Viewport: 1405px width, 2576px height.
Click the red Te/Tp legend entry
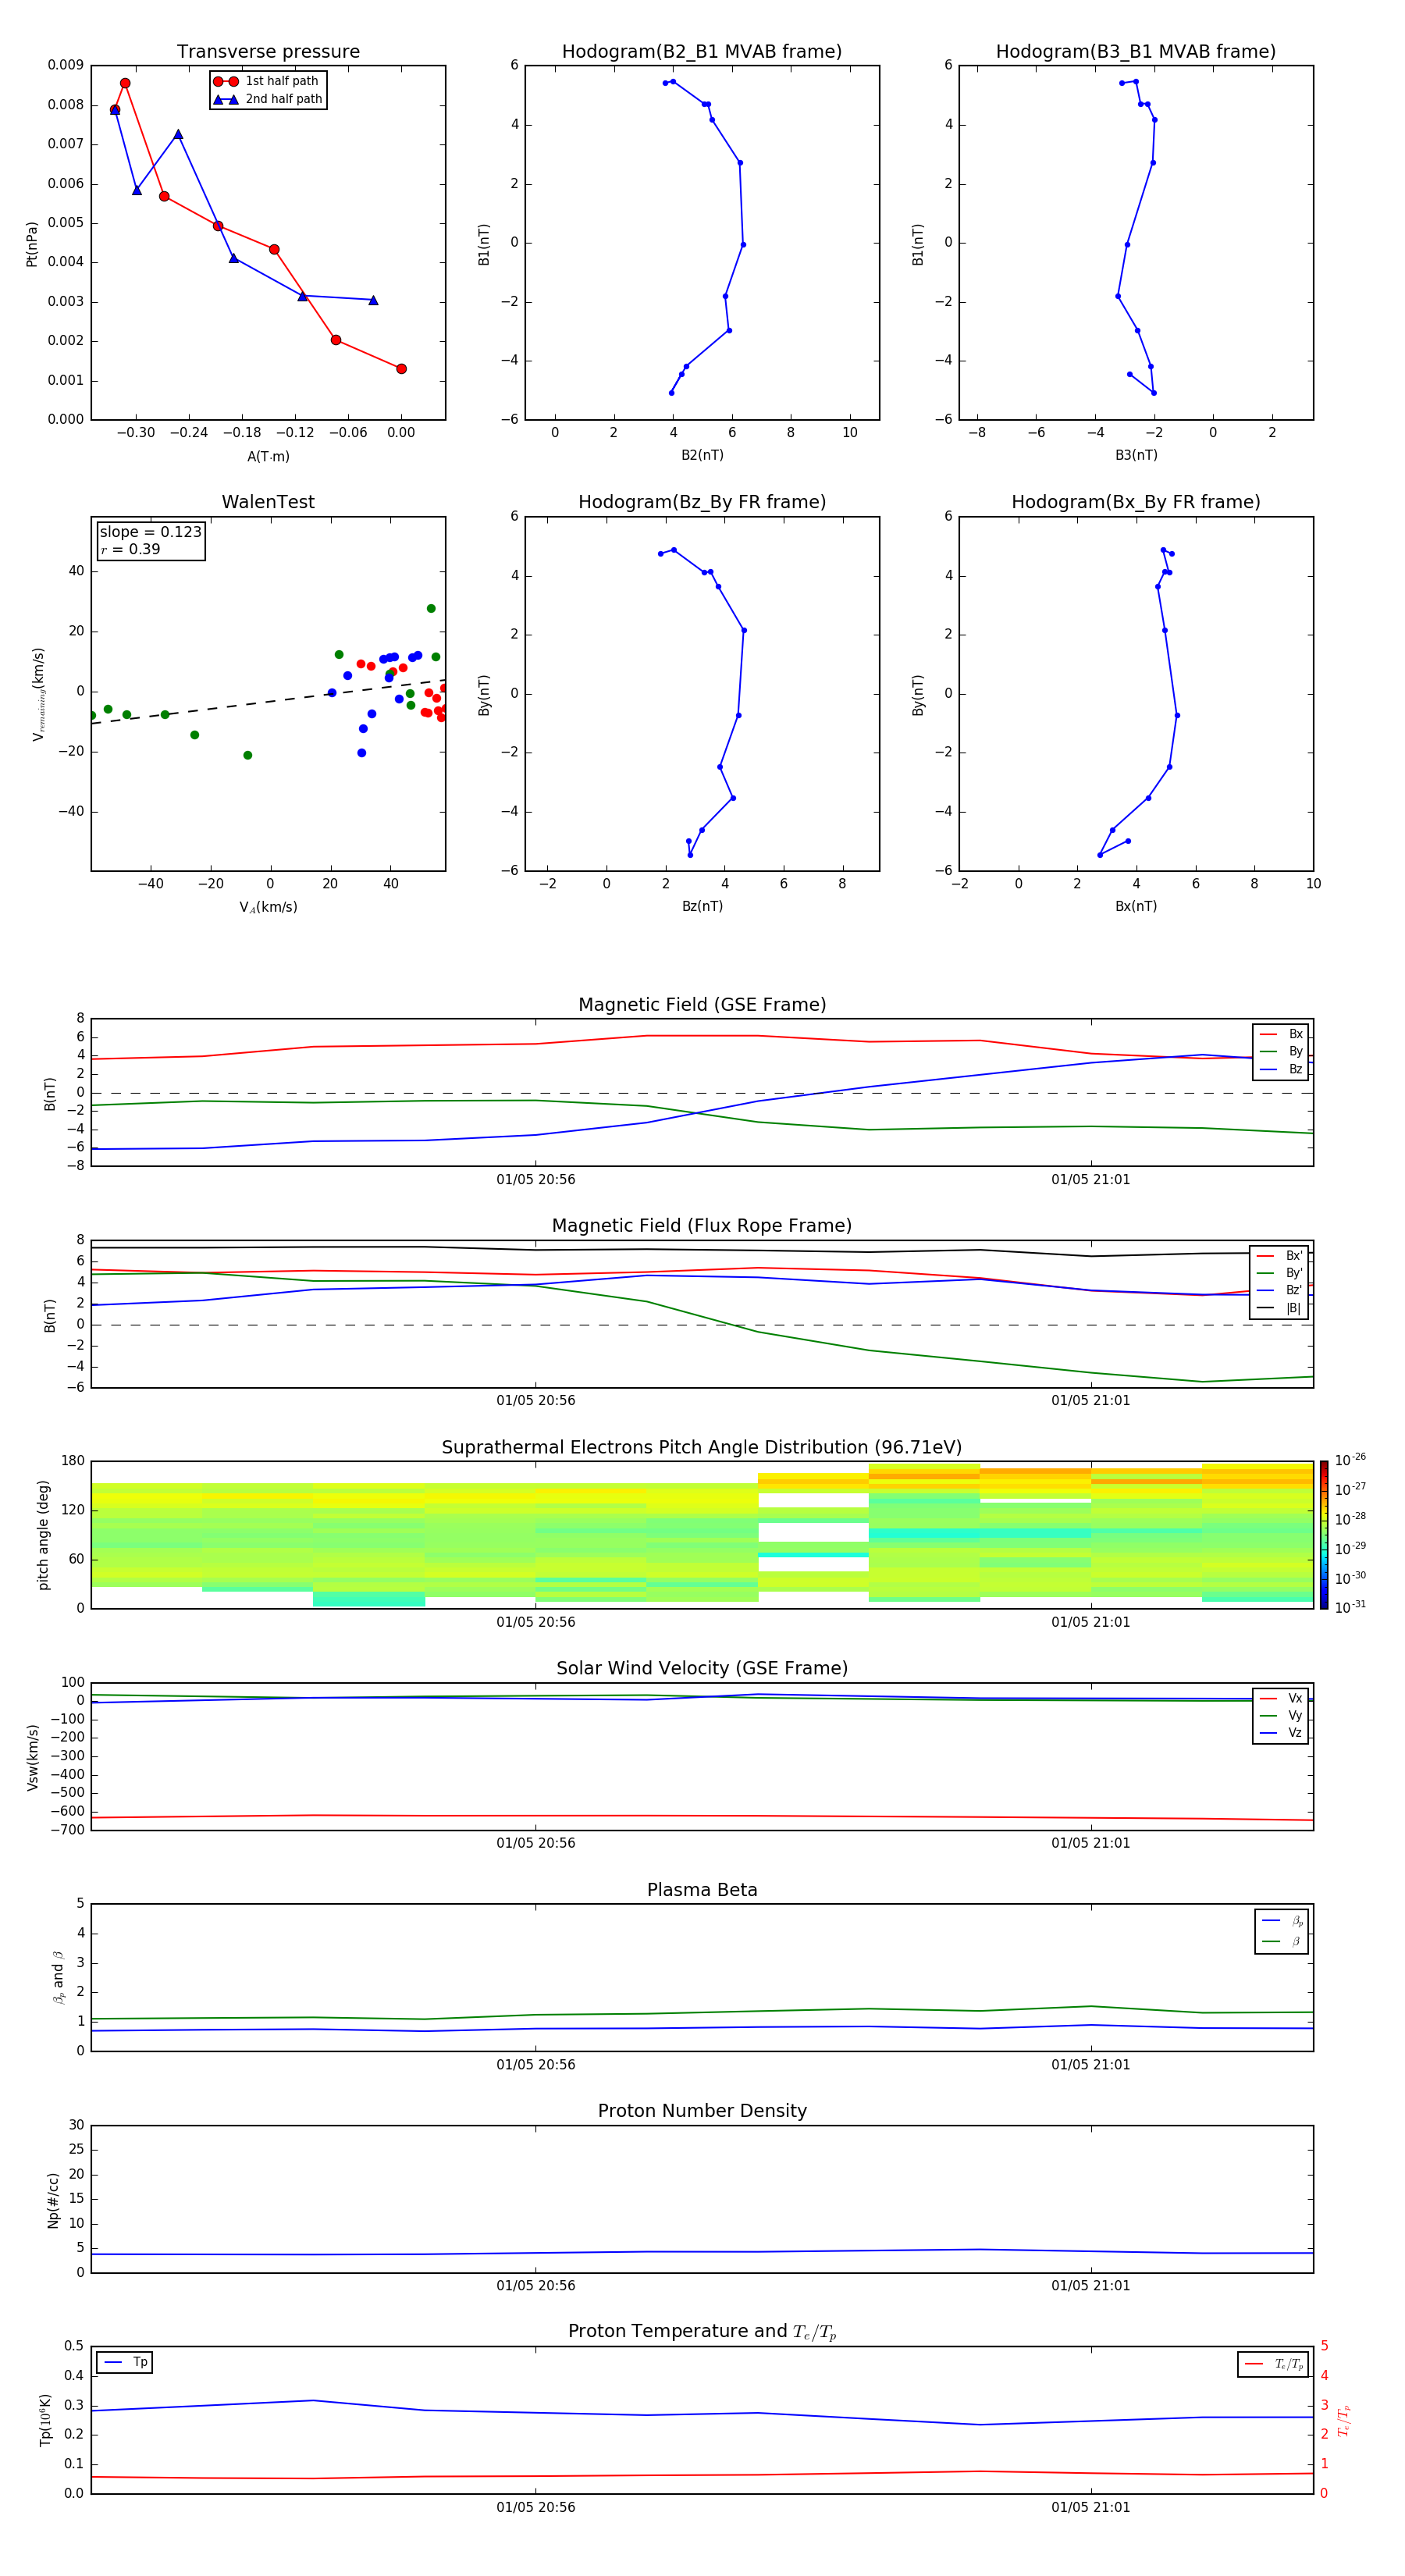[1273, 2364]
